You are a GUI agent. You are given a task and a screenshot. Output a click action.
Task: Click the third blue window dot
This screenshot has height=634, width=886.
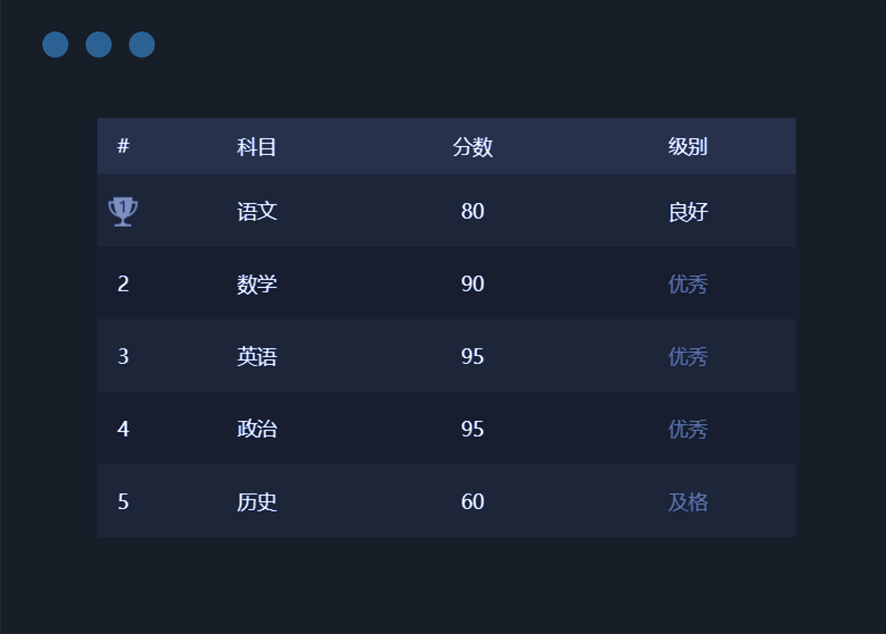pos(142,45)
